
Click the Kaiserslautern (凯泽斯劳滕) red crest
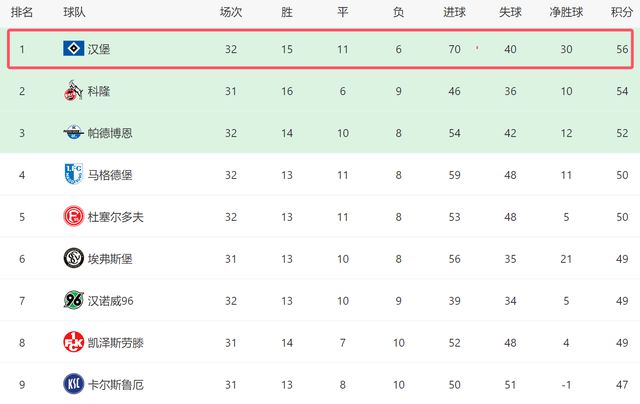click(73, 343)
